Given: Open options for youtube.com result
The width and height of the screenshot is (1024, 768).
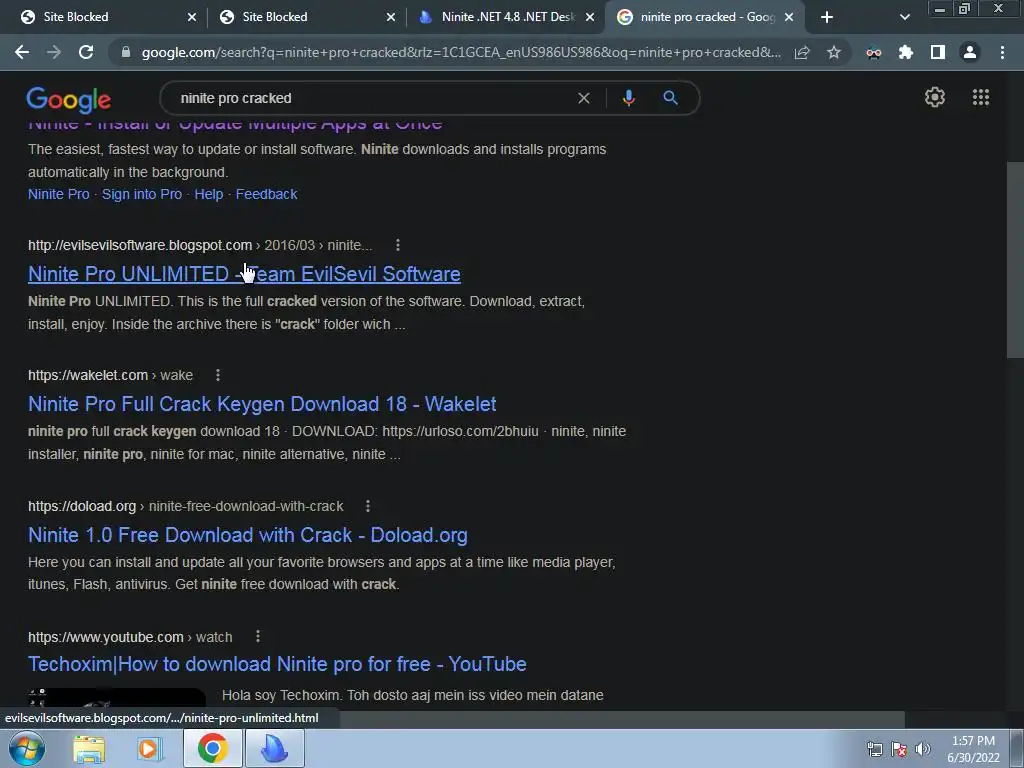Looking at the screenshot, I should (x=258, y=636).
